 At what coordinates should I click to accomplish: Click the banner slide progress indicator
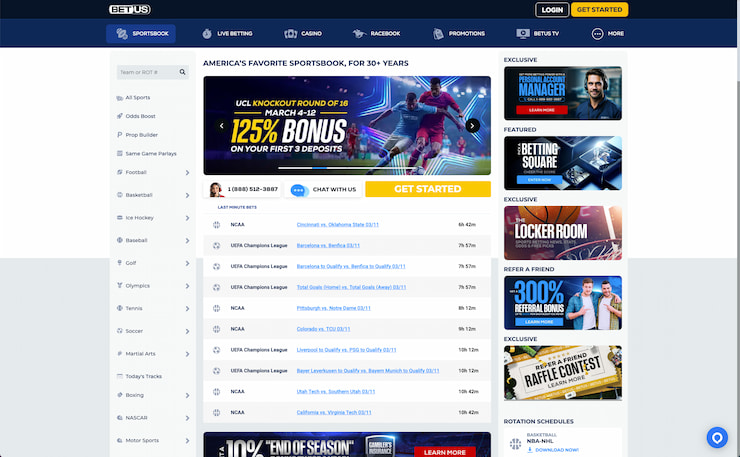coord(347,168)
